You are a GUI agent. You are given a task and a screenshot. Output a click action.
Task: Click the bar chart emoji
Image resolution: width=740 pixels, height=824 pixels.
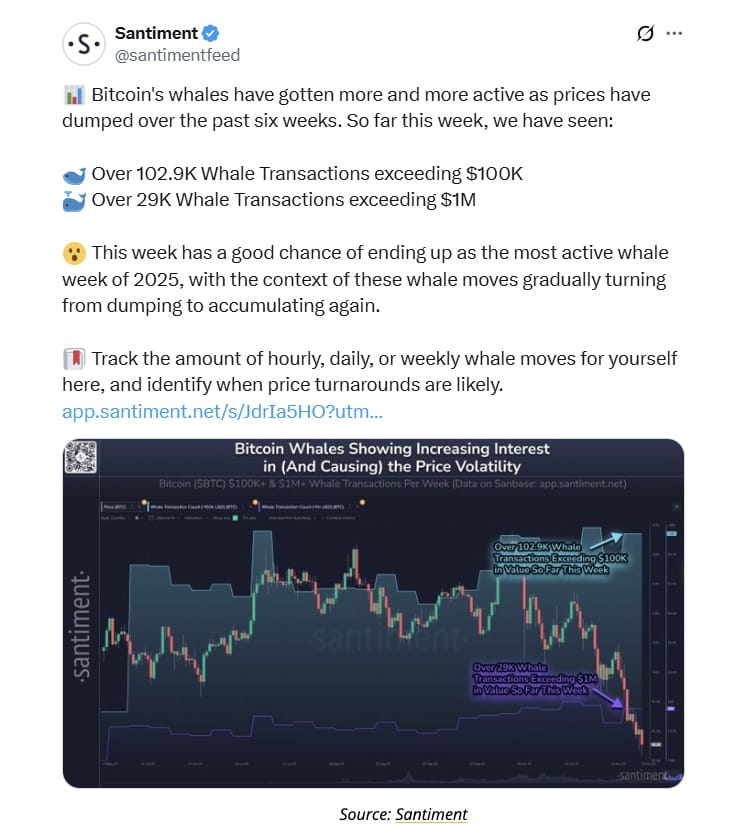point(74,95)
